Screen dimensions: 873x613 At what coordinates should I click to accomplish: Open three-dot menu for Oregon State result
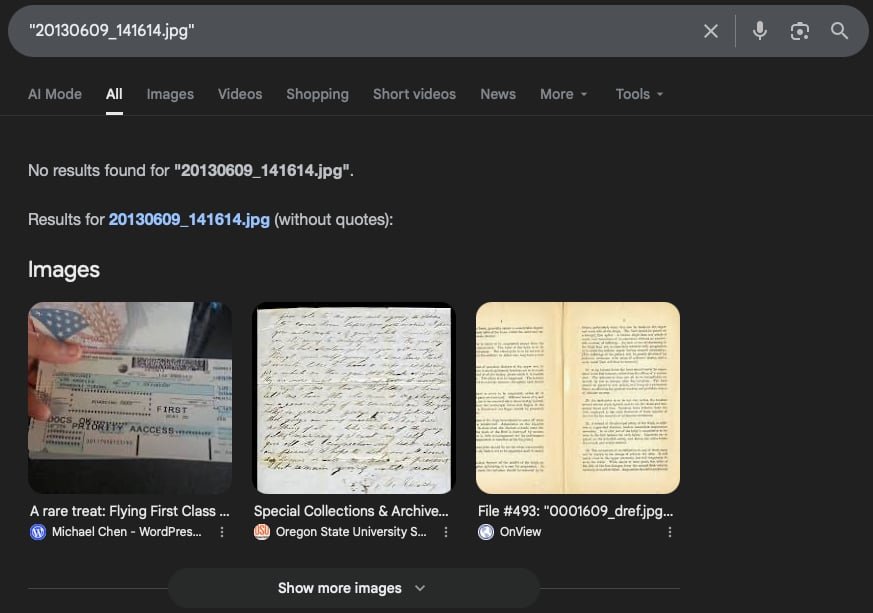[446, 532]
